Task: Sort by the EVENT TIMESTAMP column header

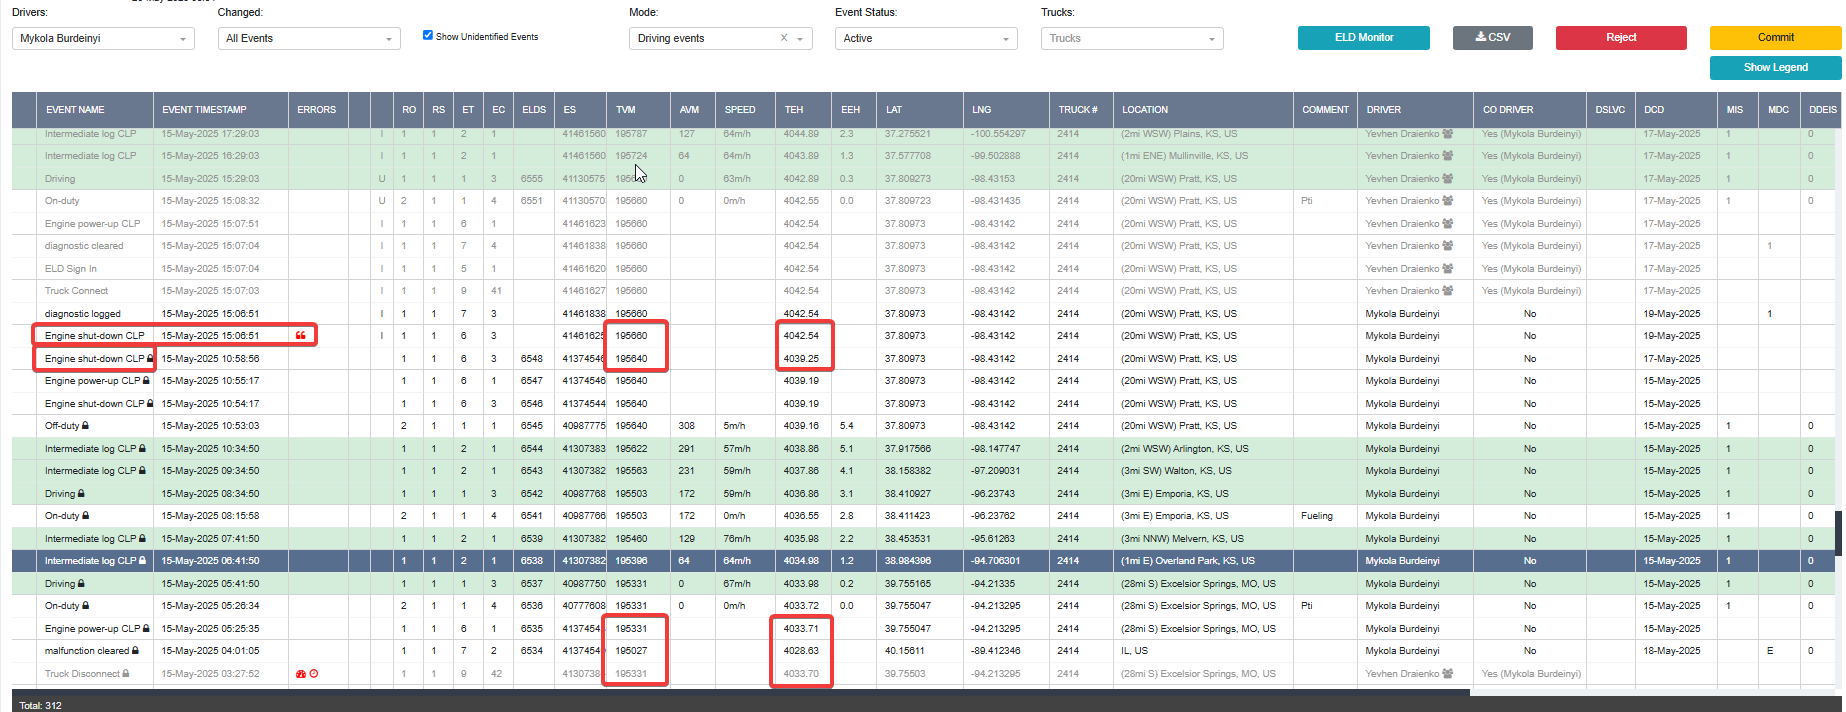Action: (x=204, y=110)
